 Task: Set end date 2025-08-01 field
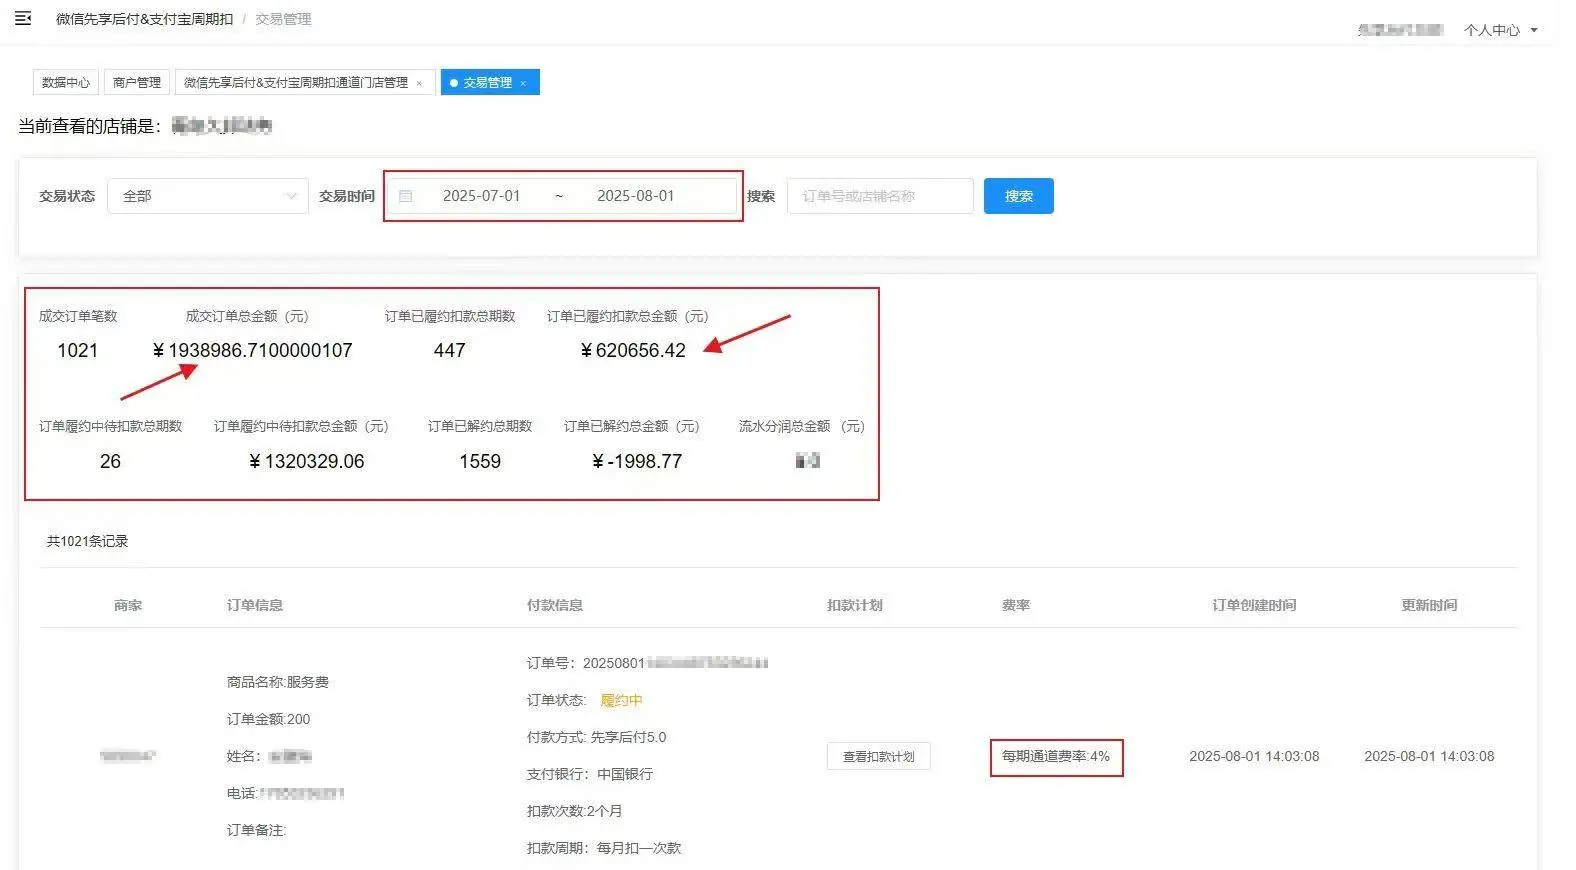(636, 196)
